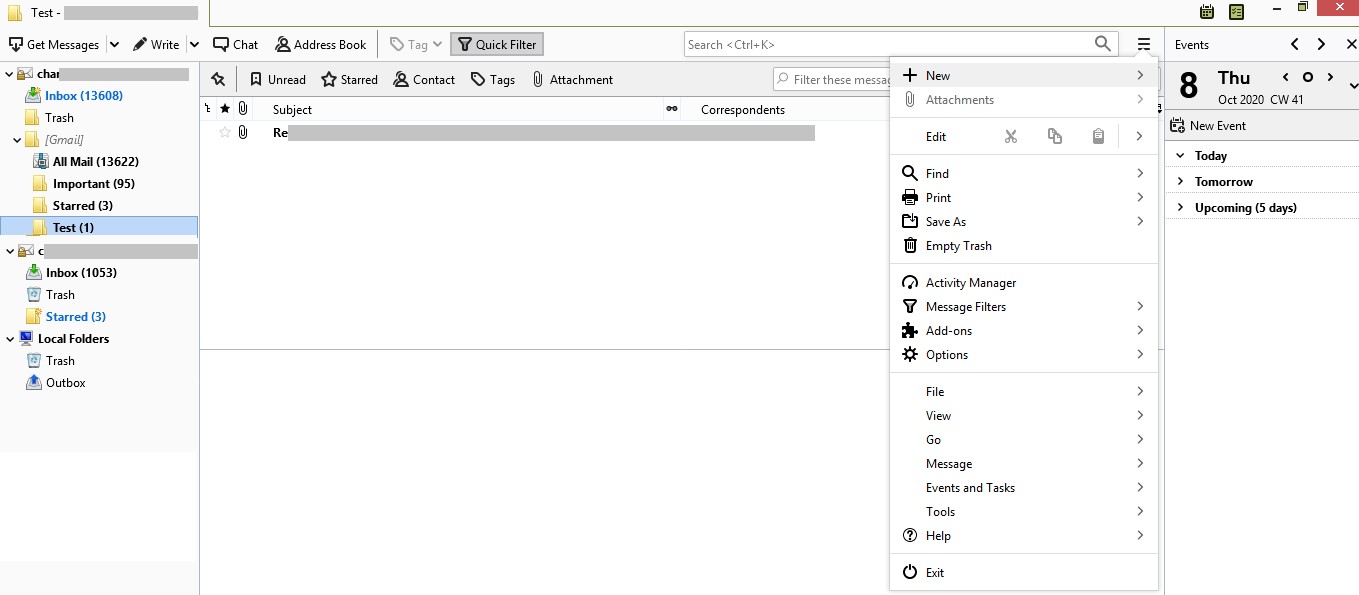The height and width of the screenshot is (595, 1359).
Task: Start a Chat from the toolbar
Action: (x=235, y=44)
